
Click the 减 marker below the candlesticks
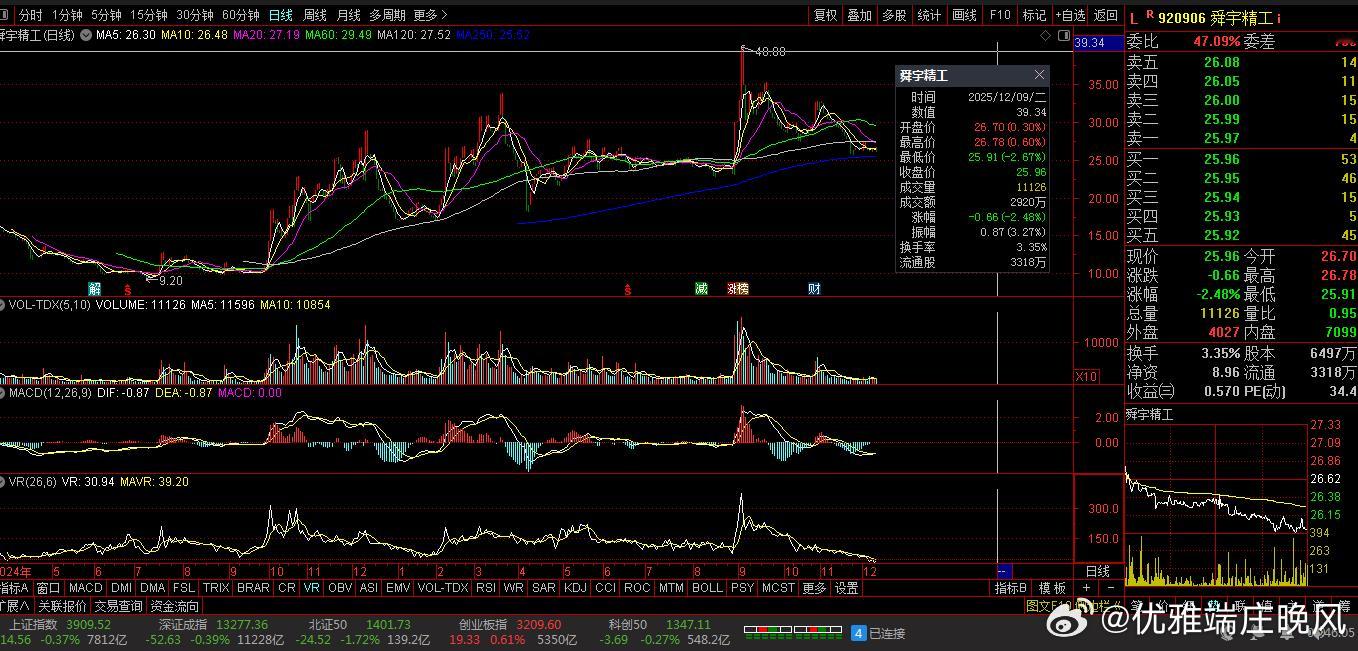point(702,289)
